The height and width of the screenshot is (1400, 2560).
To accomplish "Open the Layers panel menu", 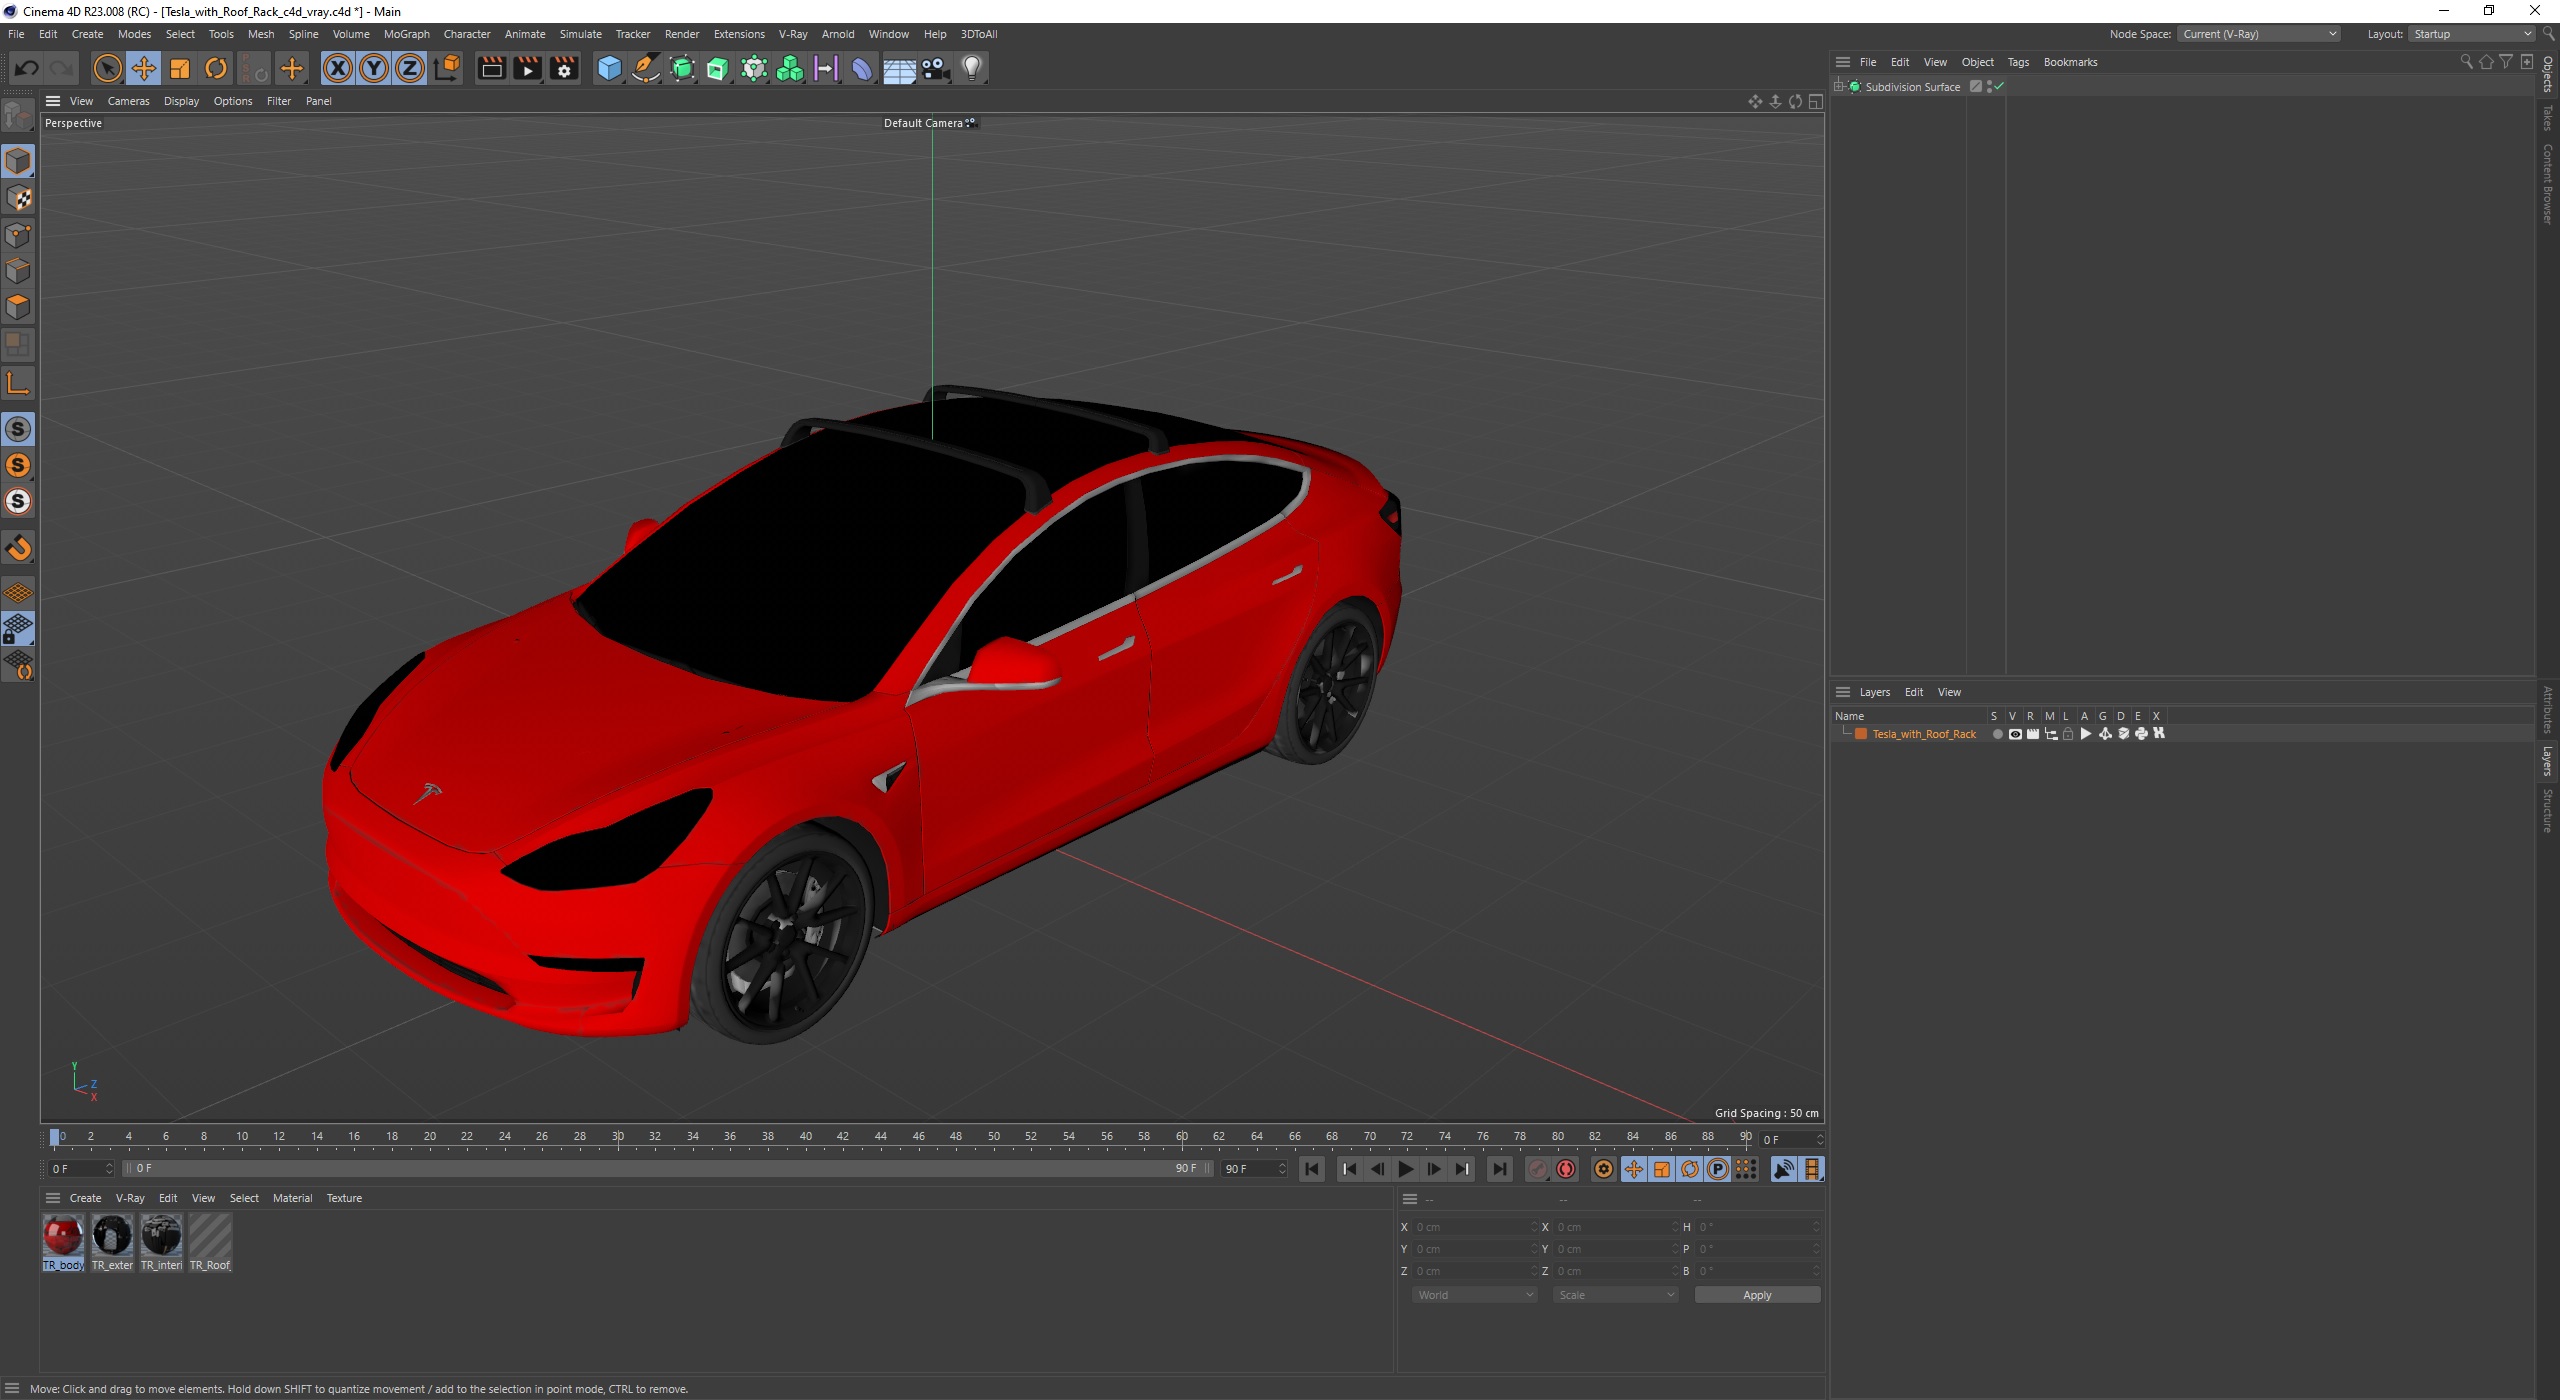I will [x=1874, y=692].
